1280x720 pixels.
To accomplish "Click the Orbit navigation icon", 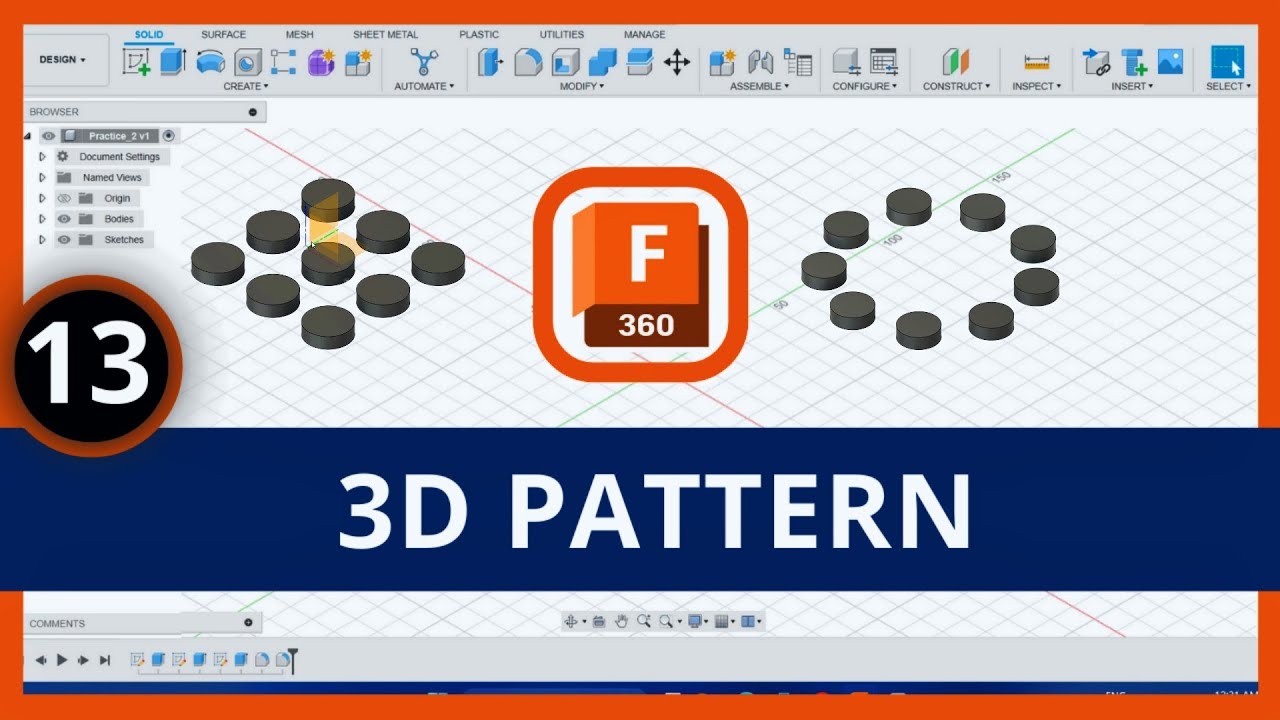I will 571,621.
